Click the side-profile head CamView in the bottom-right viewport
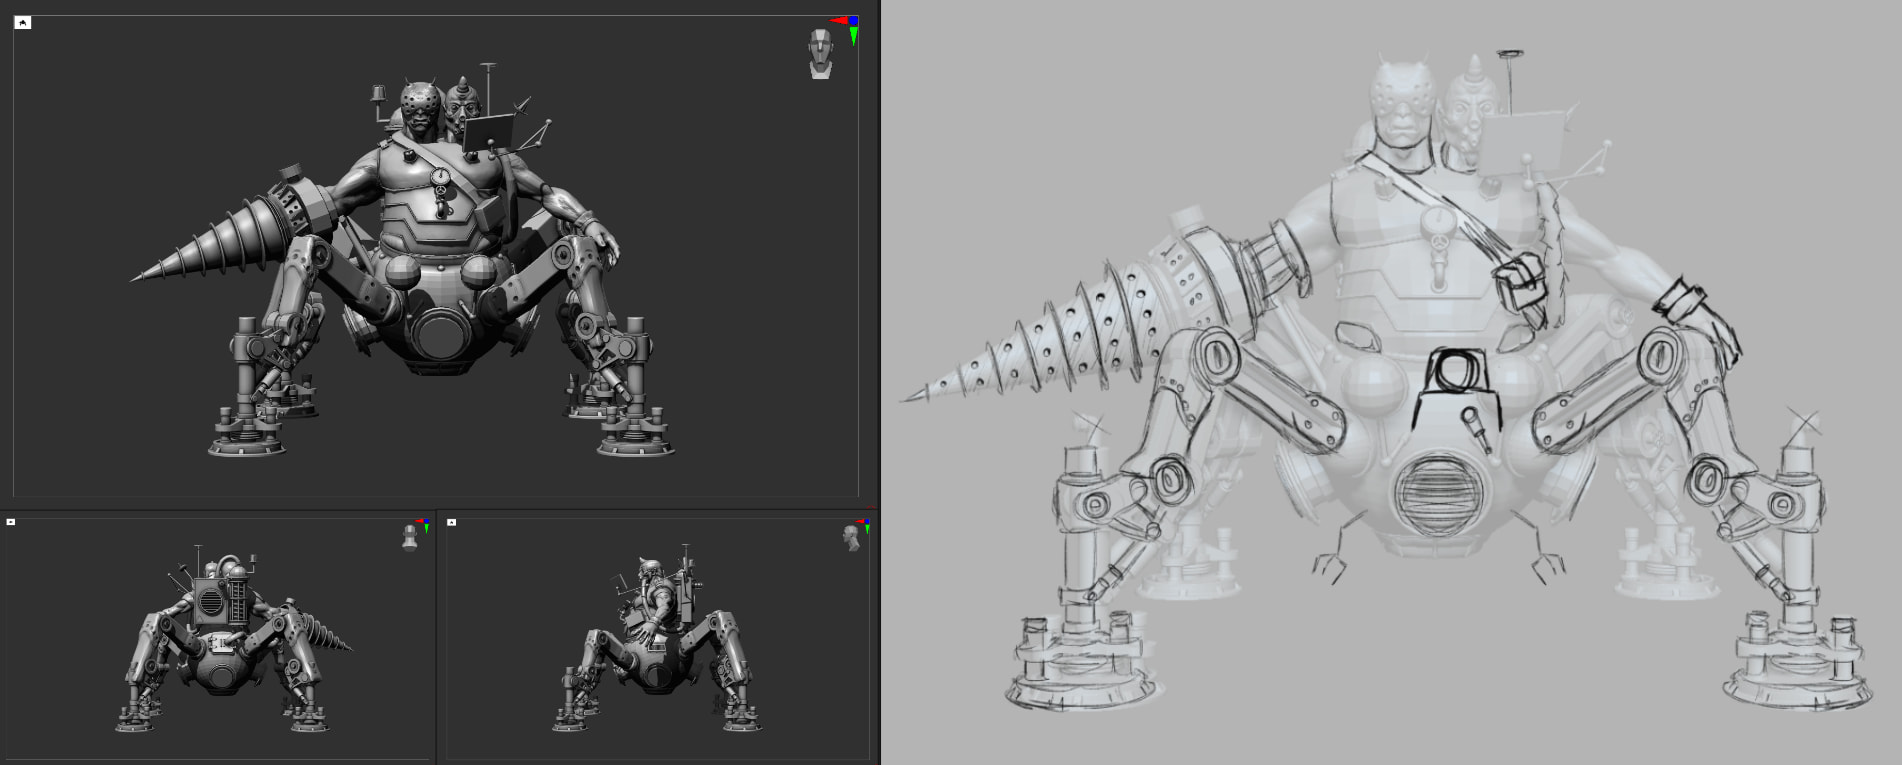1902x765 pixels. pyautogui.click(x=851, y=538)
